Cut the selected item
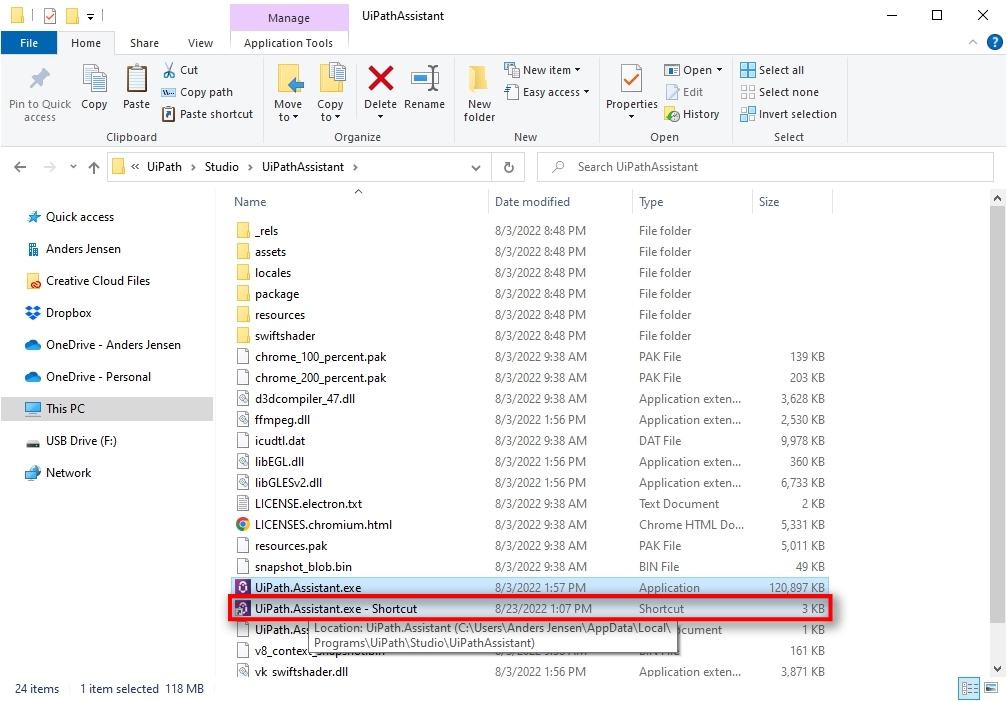 [180, 70]
